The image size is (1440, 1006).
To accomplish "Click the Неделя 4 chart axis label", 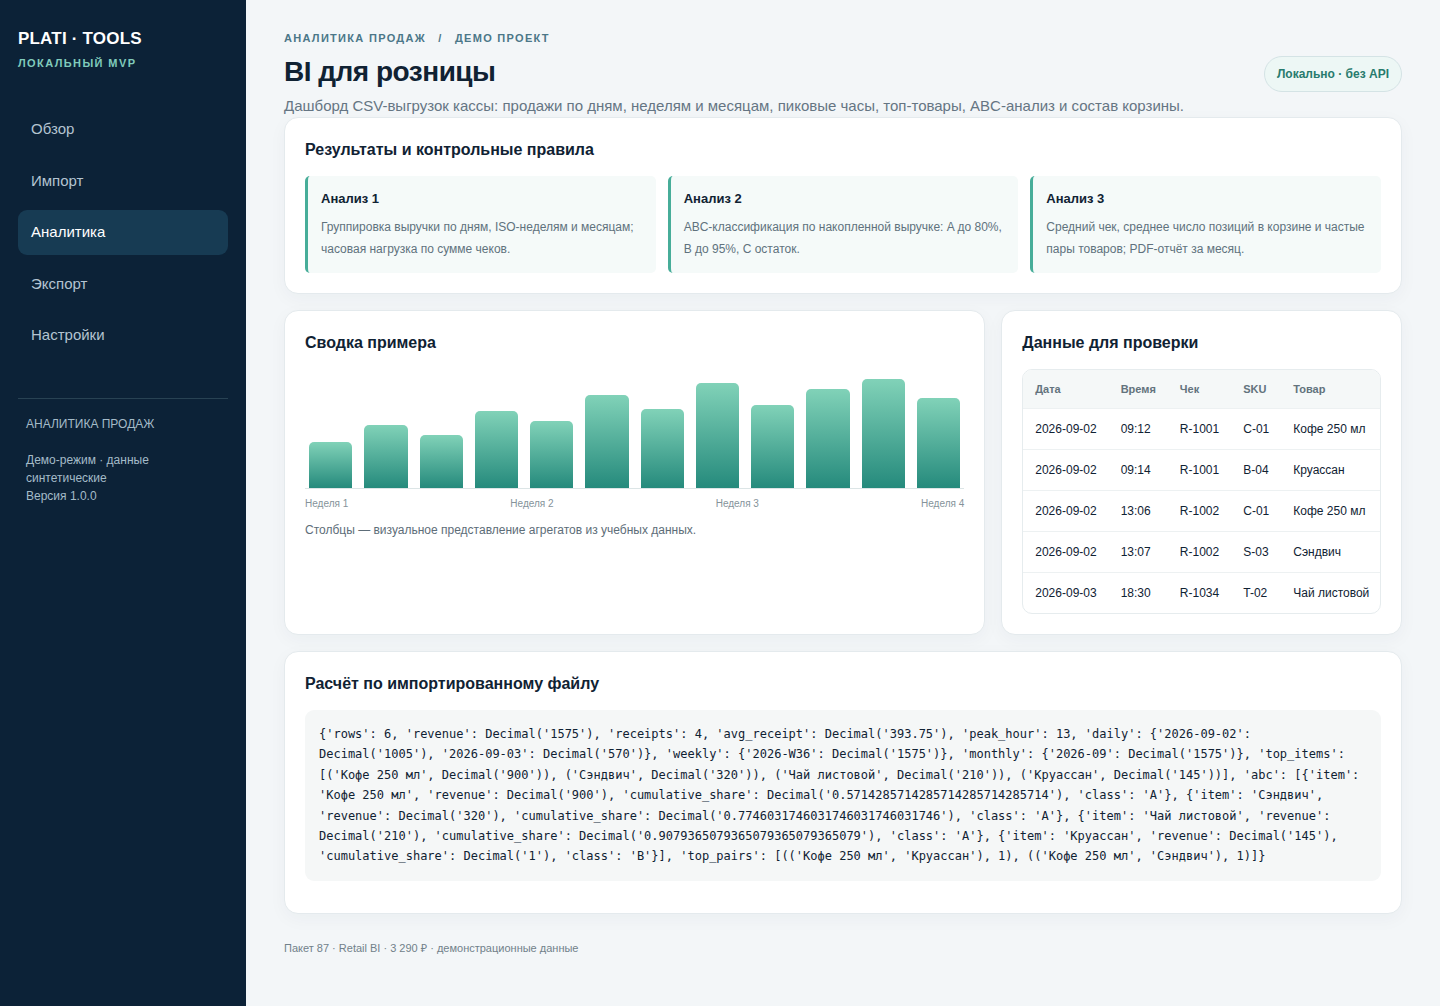I will coord(943,503).
